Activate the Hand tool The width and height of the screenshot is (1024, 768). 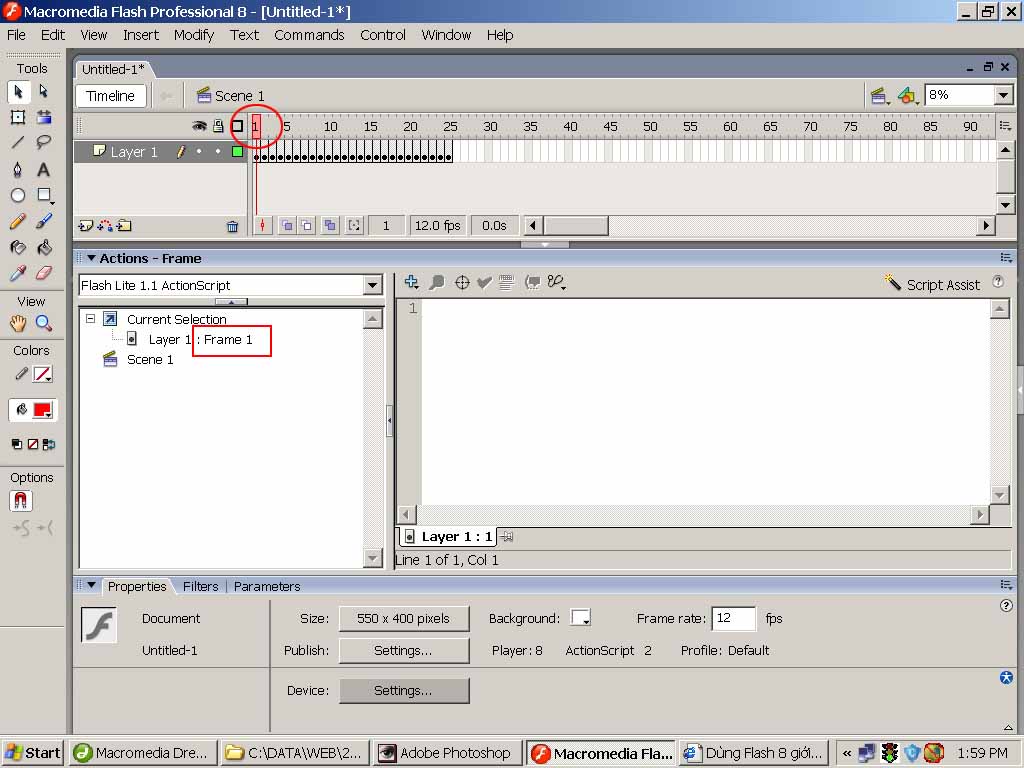[18, 323]
